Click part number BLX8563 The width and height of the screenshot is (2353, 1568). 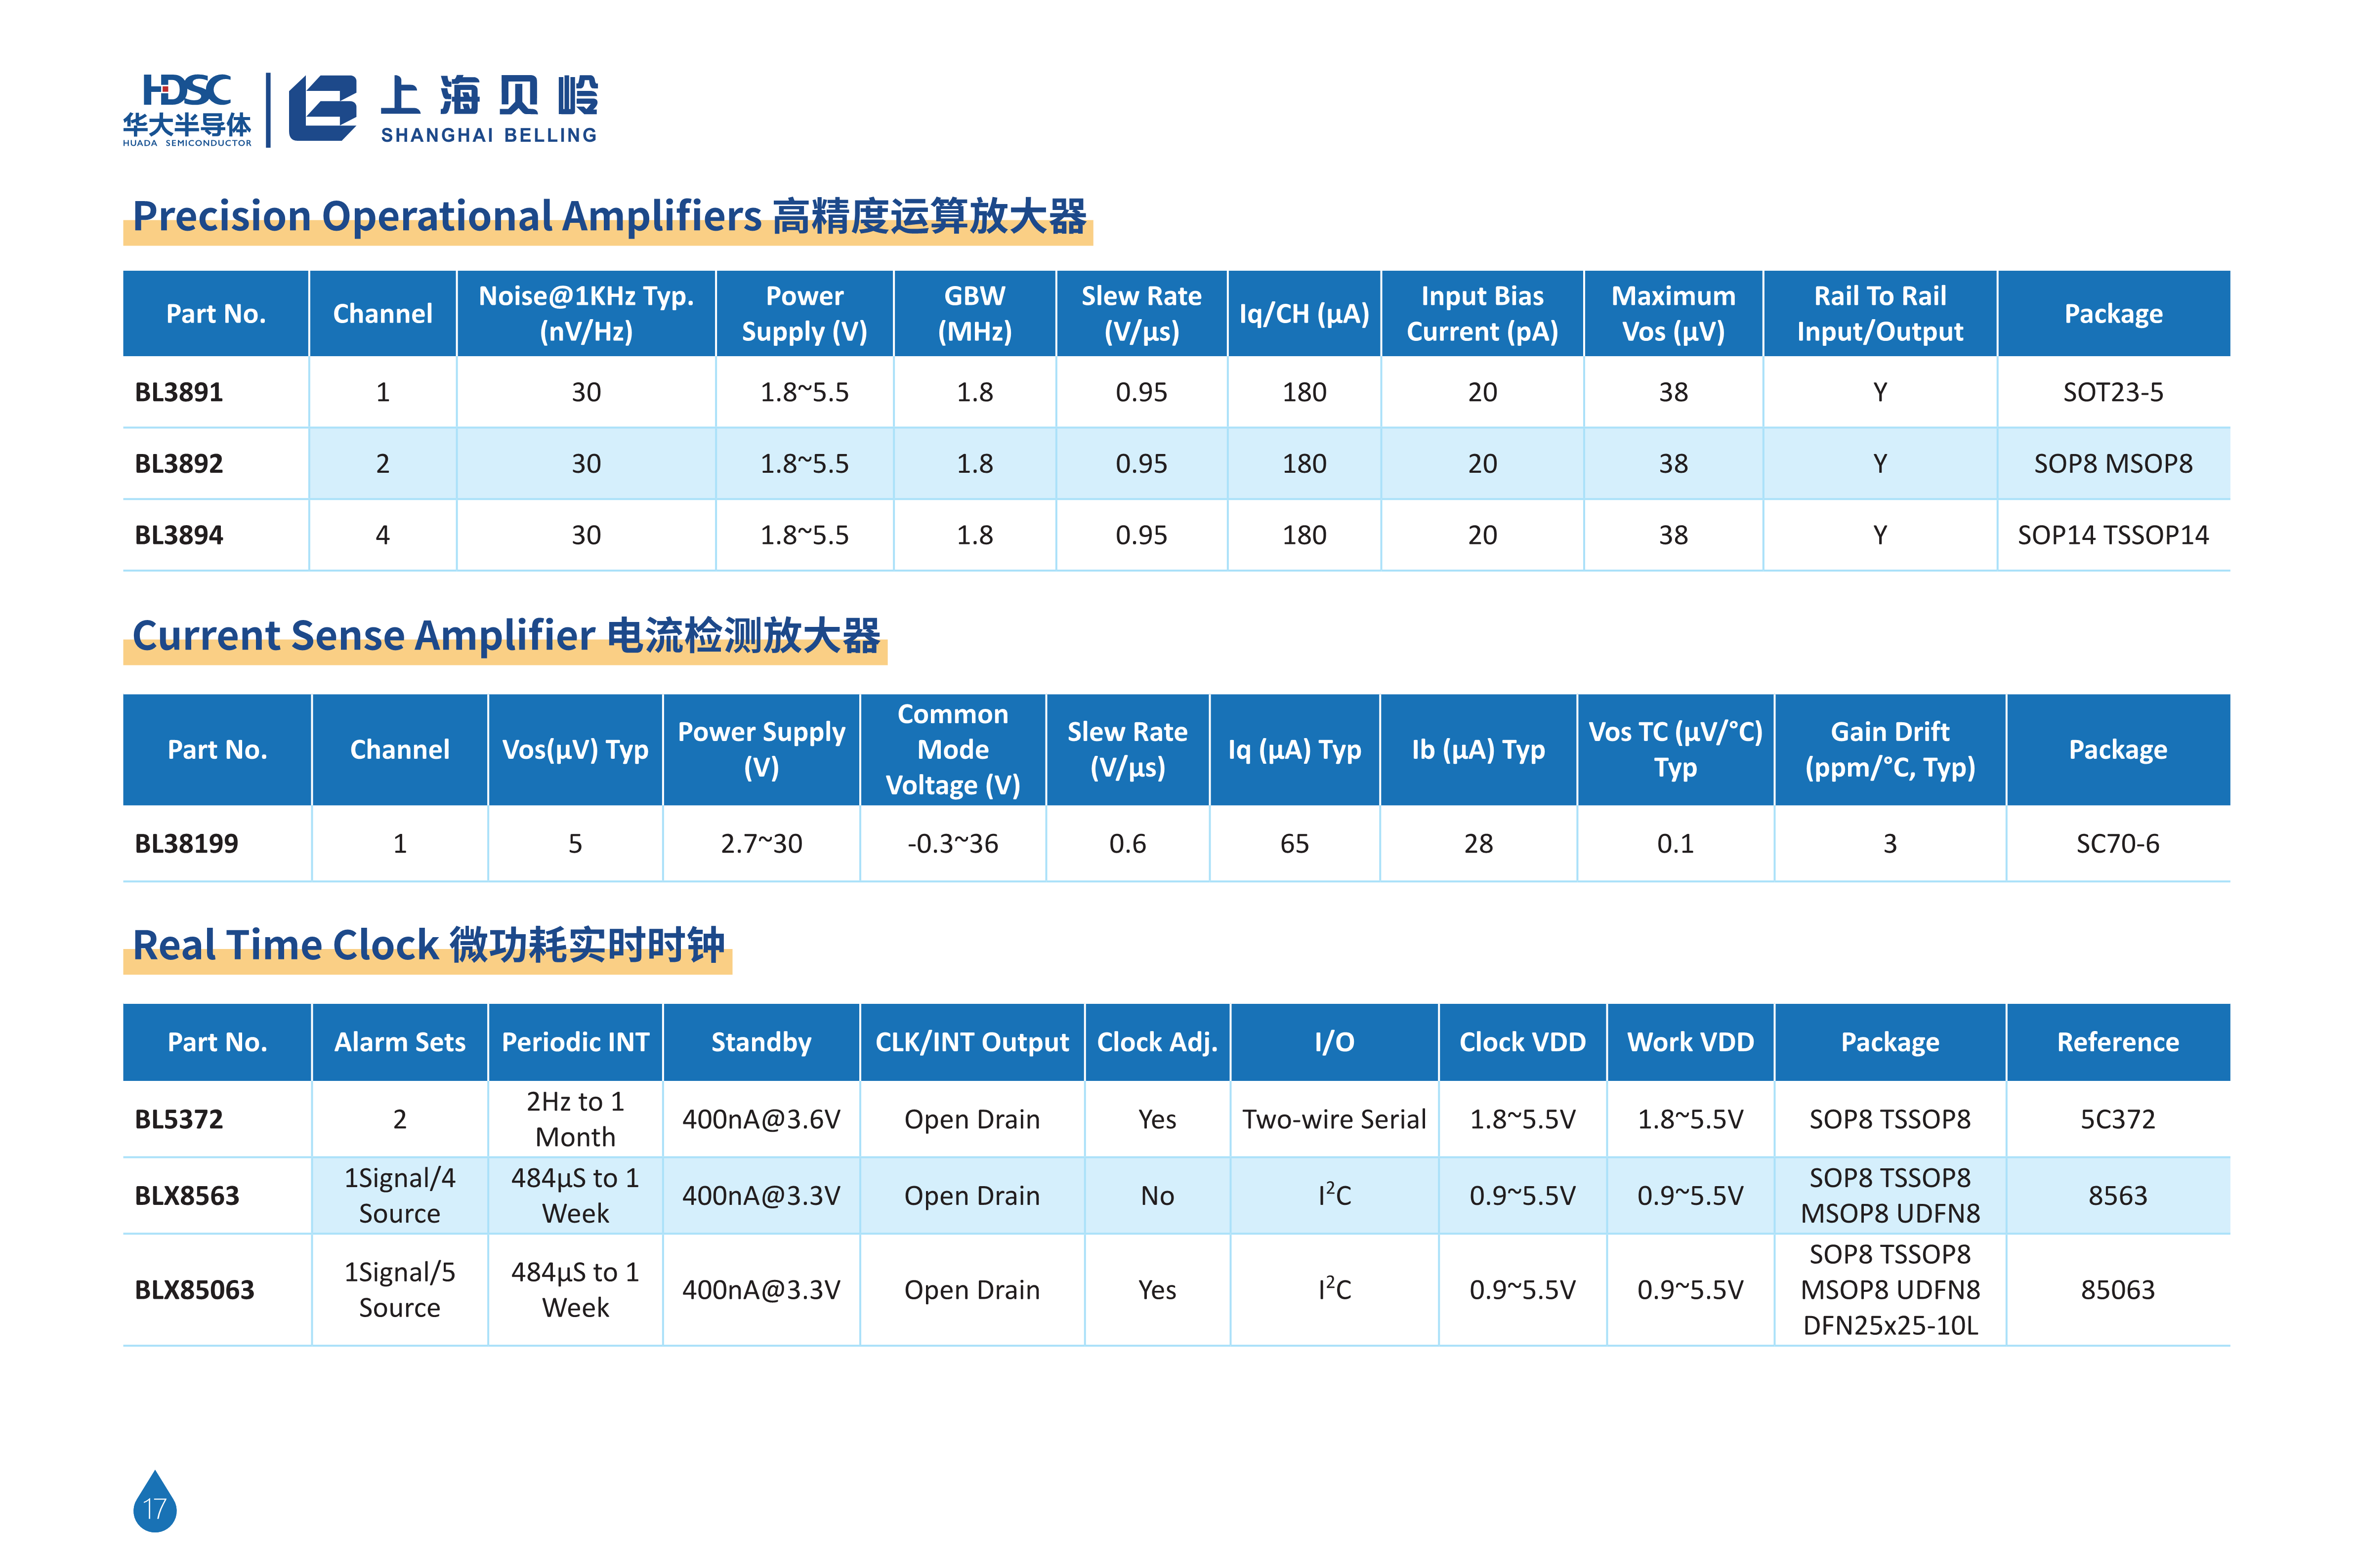(x=187, y=1196)
